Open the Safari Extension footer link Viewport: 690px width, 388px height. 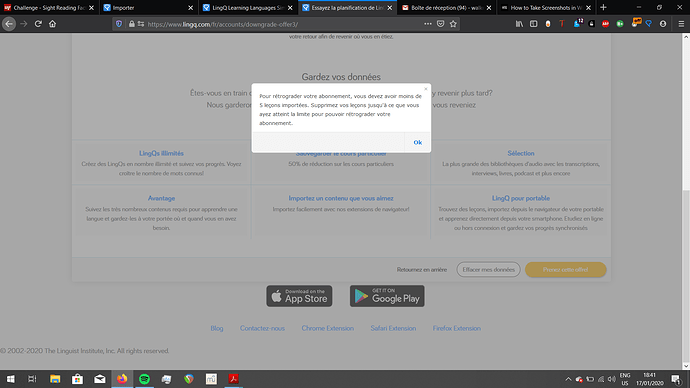coord(393,328)
